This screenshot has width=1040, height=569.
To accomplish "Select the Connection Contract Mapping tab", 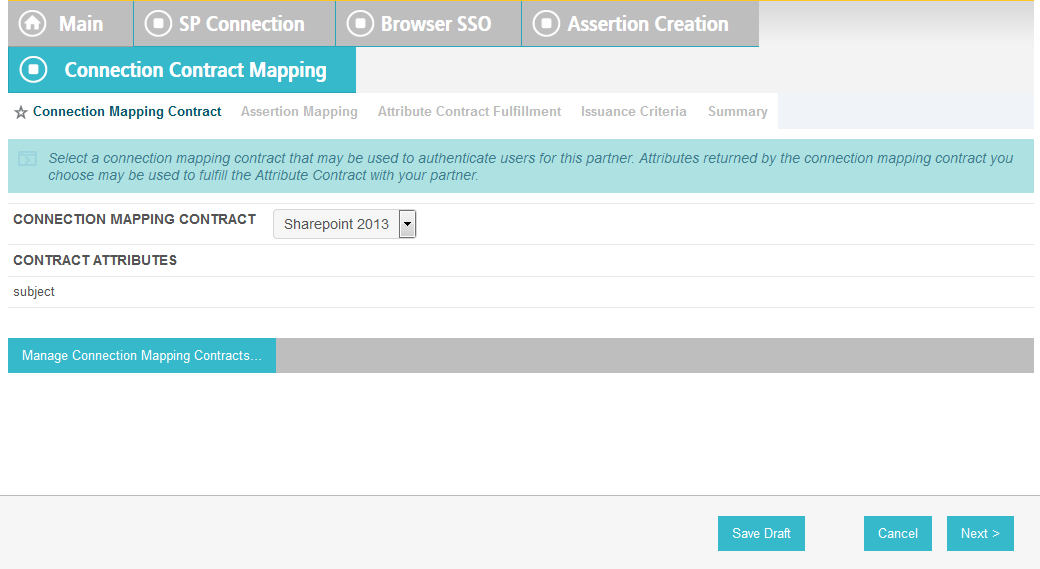I will 182,70.
